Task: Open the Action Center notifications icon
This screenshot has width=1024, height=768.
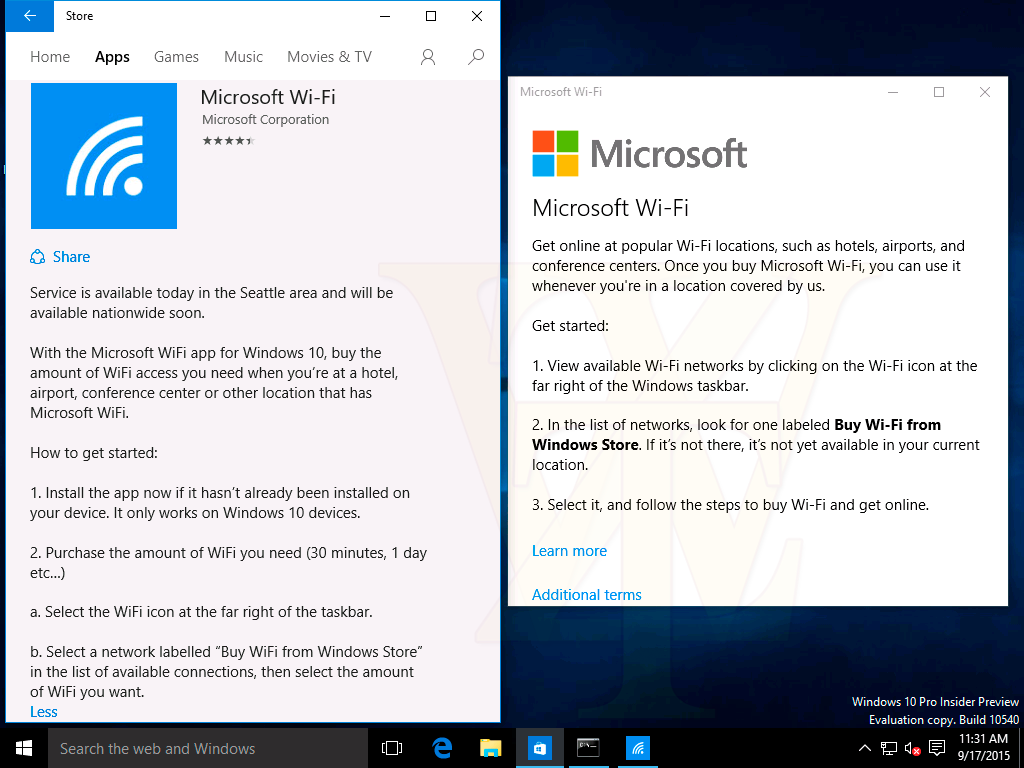Action: [x=937, y=748]
